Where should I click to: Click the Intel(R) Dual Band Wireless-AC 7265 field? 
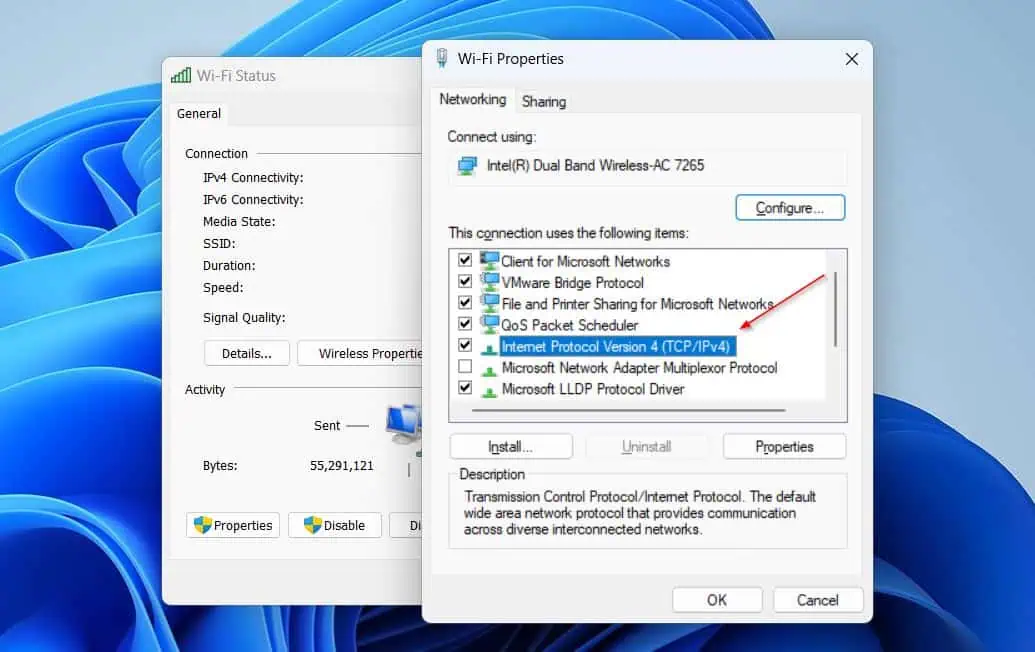pos(647,166)
